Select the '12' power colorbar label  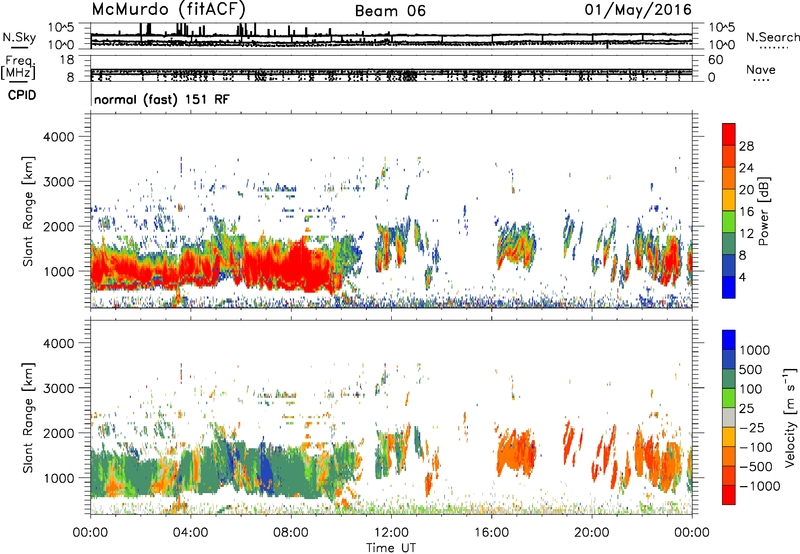pyautogui.click(x=746, y=234)
